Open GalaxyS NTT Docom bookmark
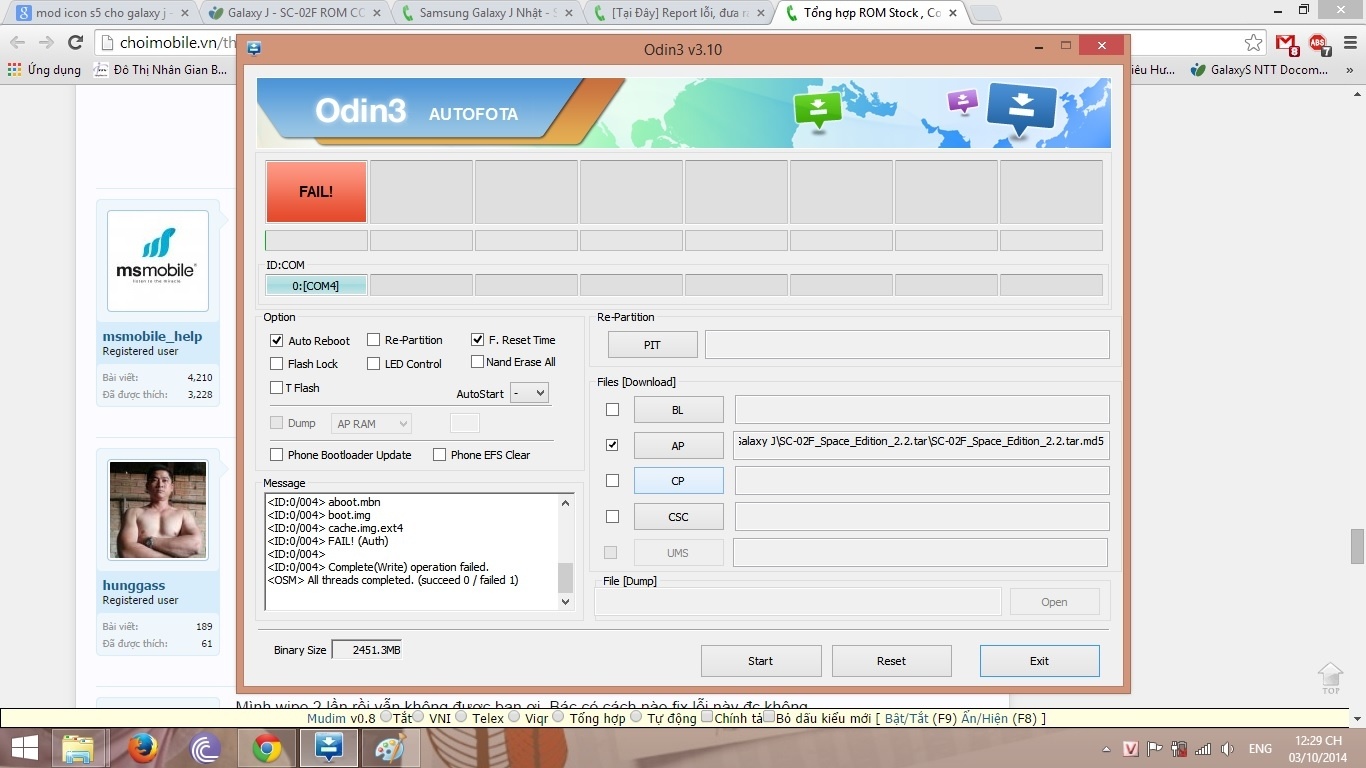Screen dimensions: 1366x768 point(1260,70)
